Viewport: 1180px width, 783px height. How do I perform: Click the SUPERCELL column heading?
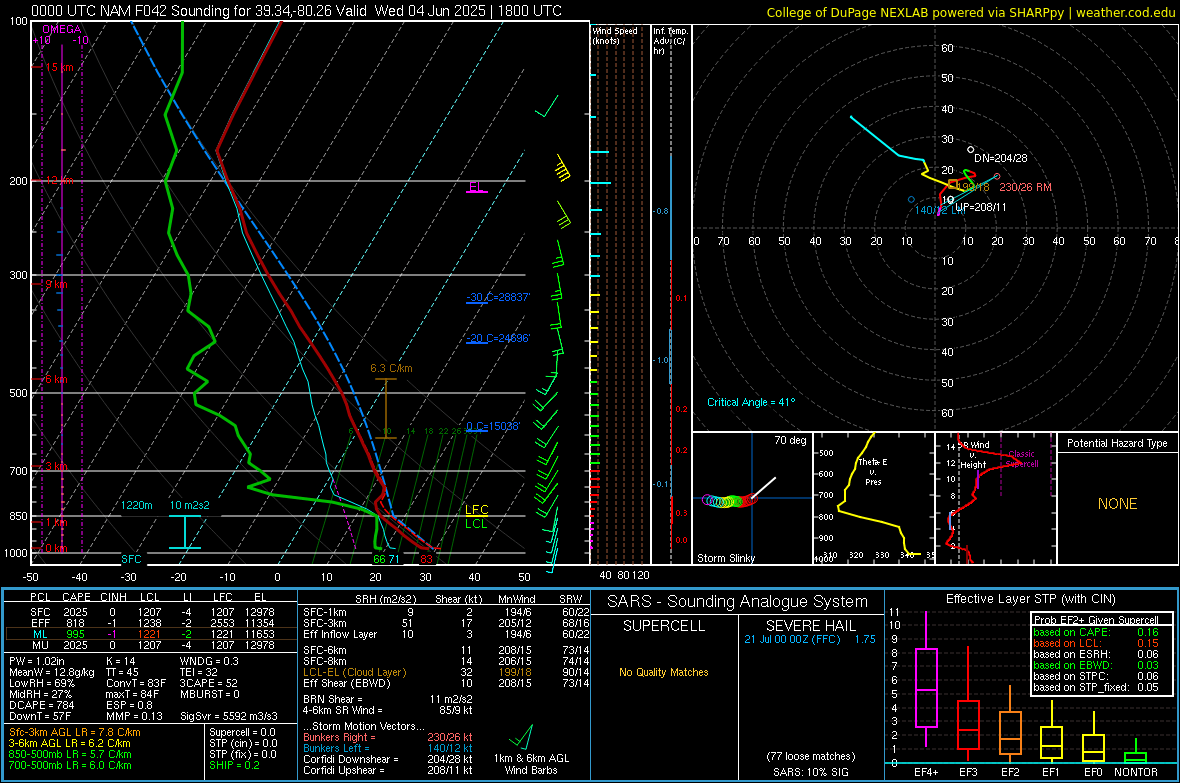(664, 626)
